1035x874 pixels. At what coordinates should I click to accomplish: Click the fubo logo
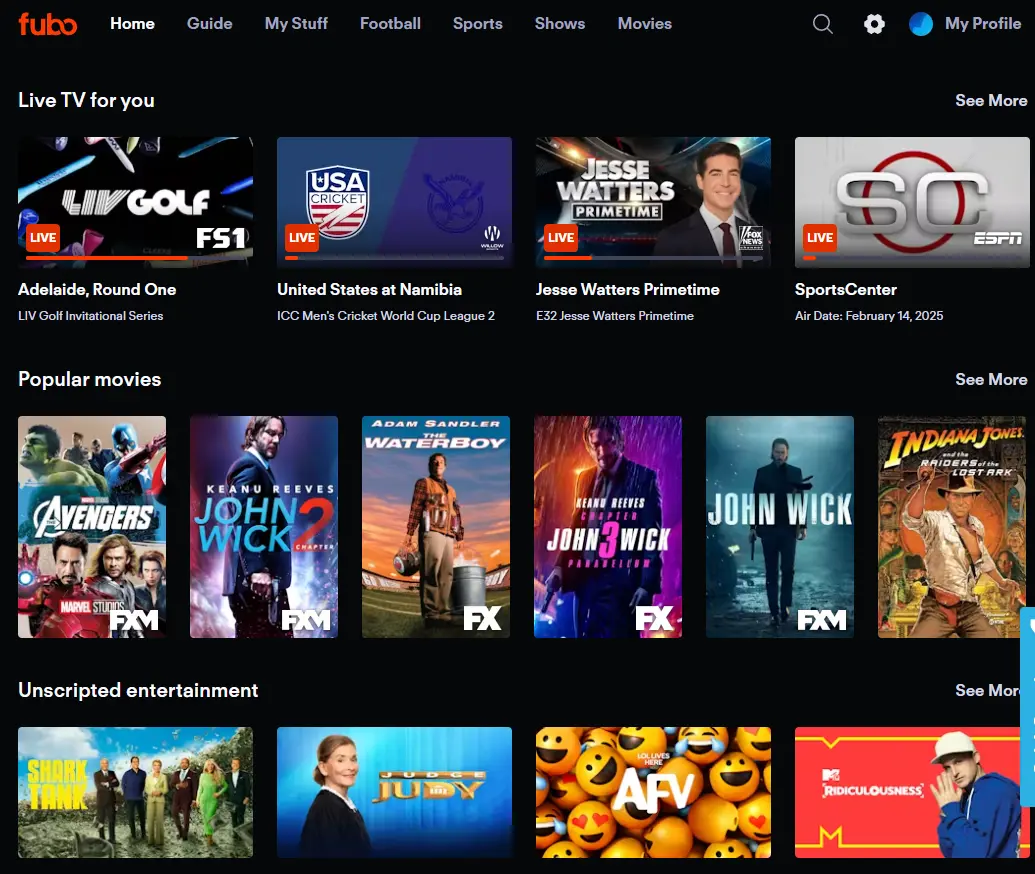click(x=48, y=24)
